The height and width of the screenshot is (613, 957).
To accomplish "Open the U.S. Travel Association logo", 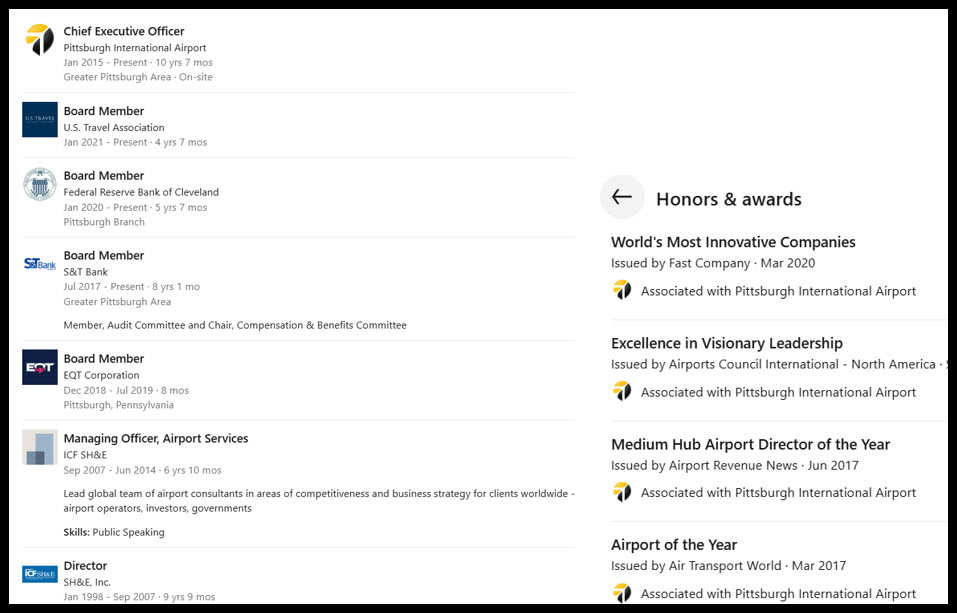I will tap(40, 120).
